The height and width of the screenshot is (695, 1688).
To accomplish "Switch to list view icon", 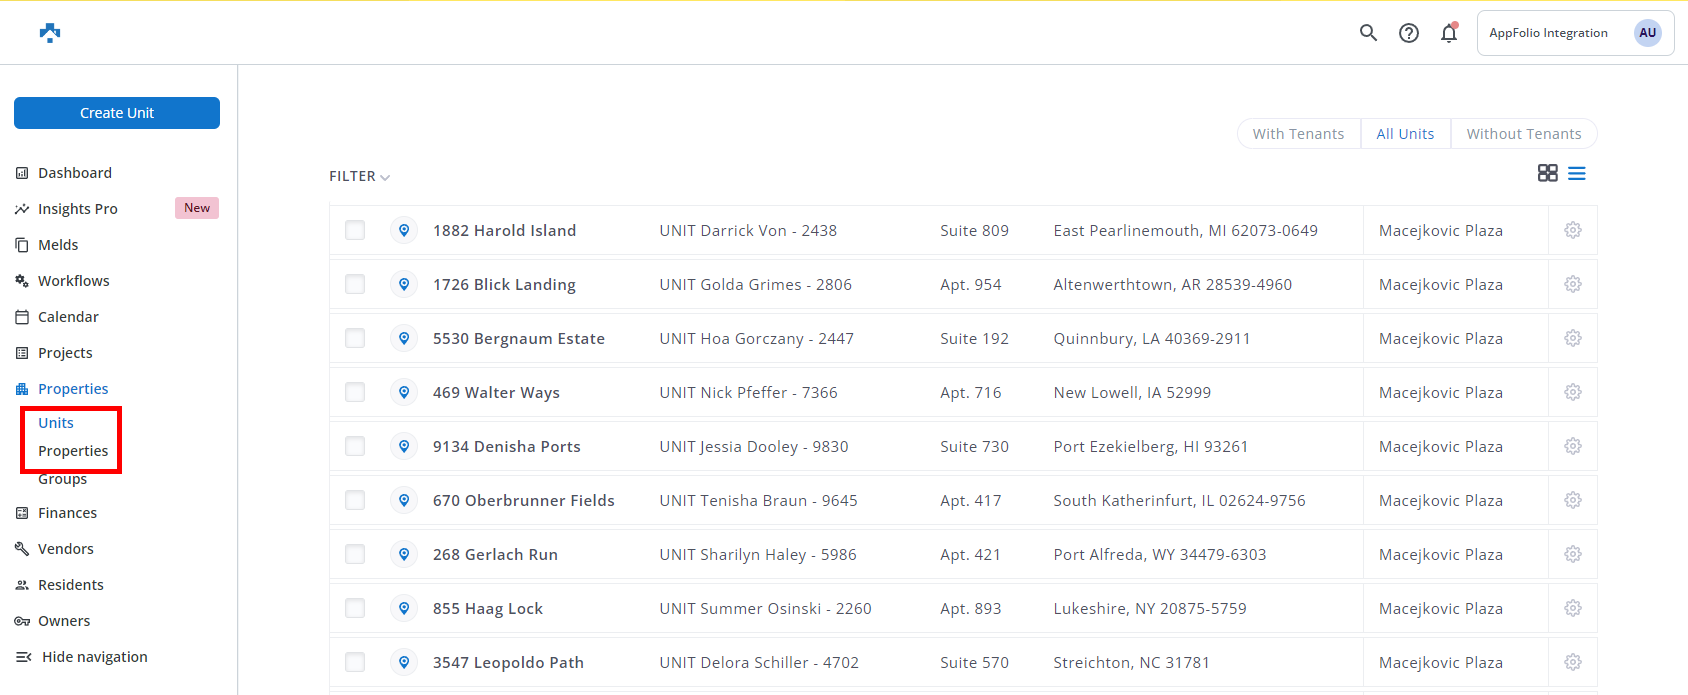I will coord(1577,173).
